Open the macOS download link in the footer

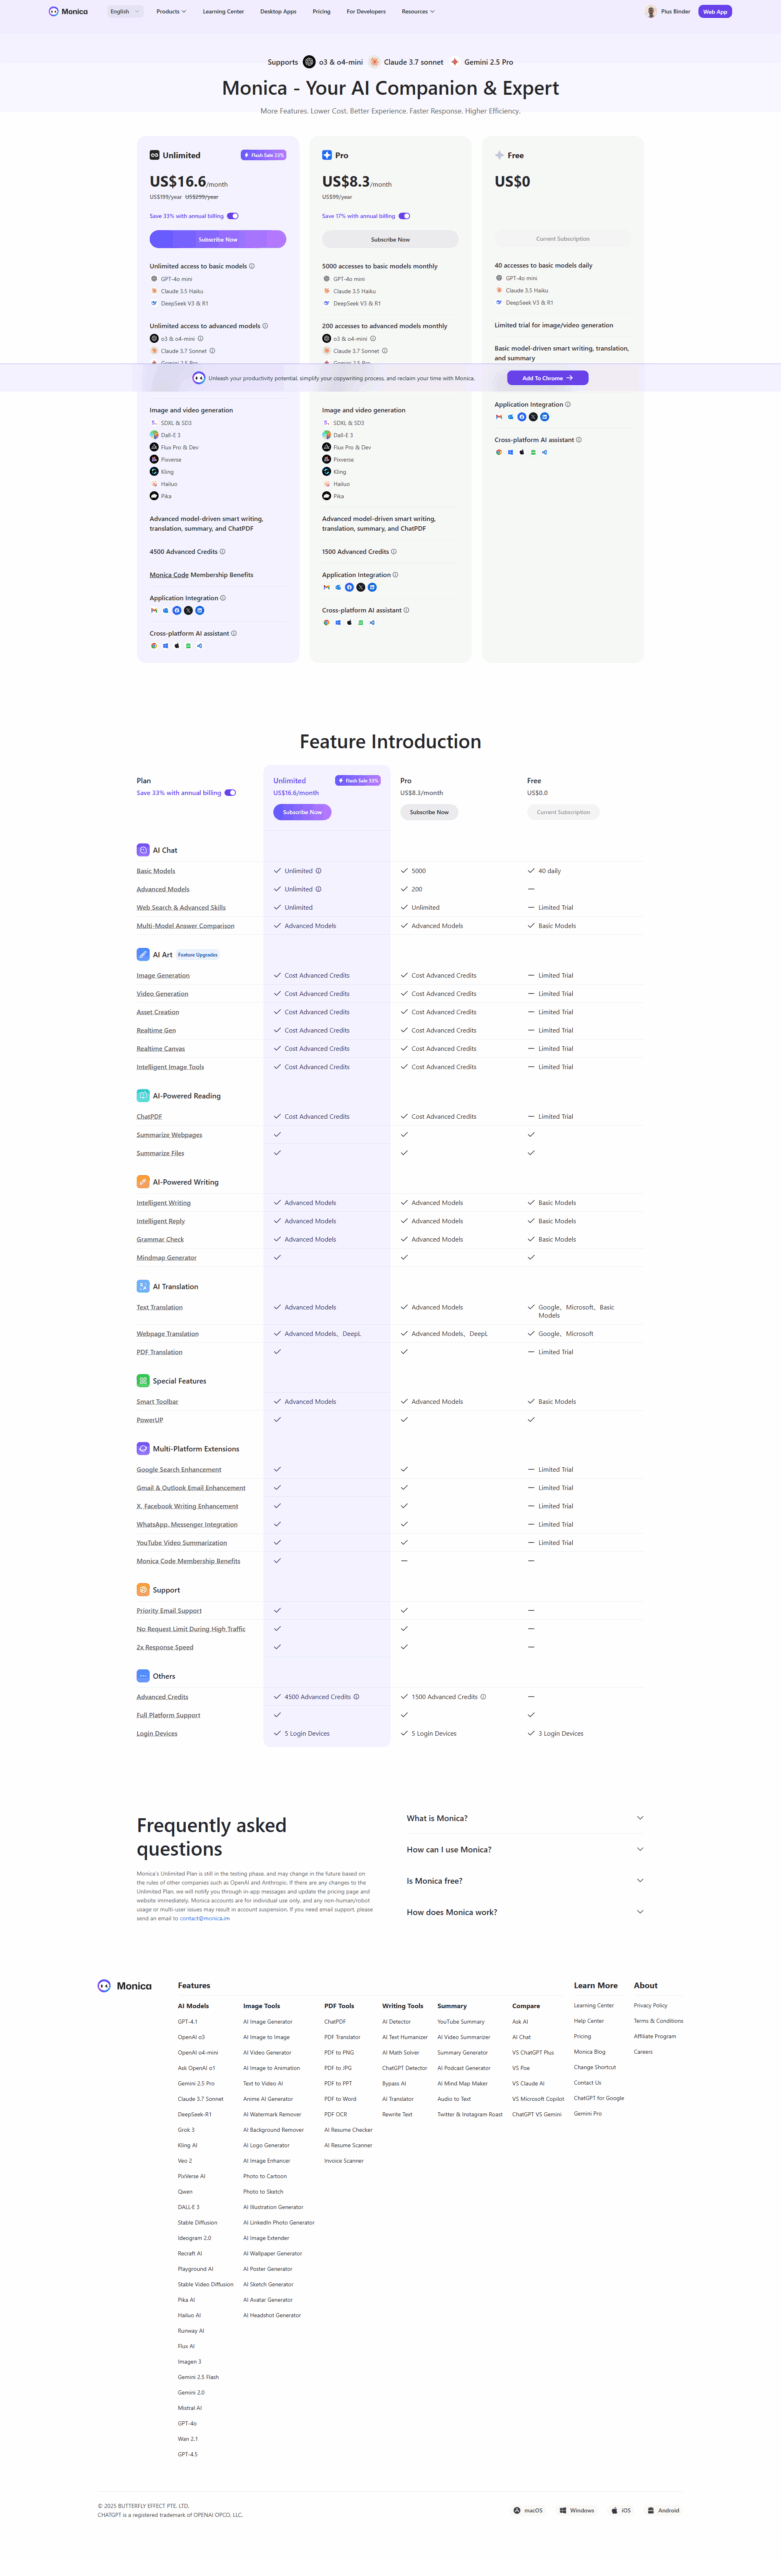pos(528,2510)
